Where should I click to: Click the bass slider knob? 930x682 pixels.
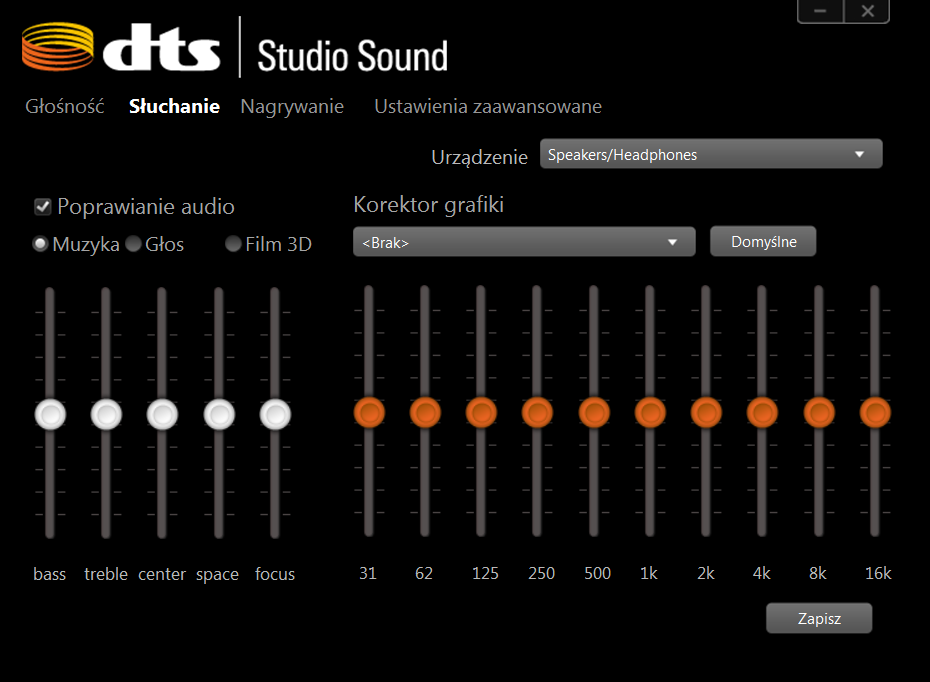coord(50,414)
